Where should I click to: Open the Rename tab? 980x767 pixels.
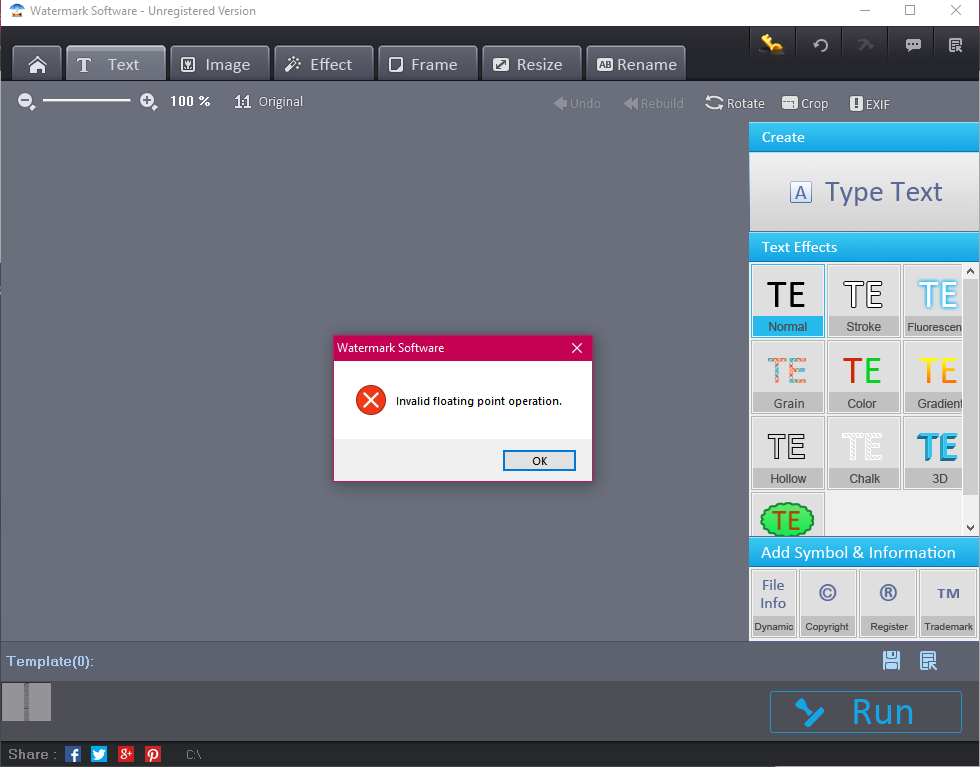pyautogui.click(x=636, y=64)
